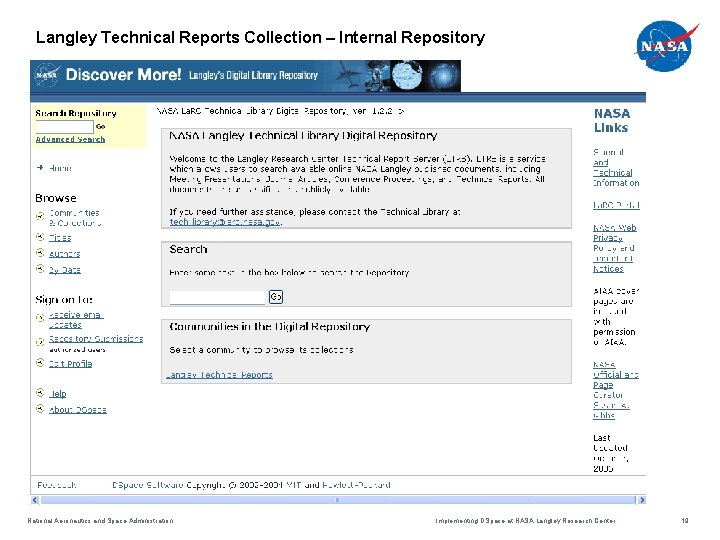The width and height of the screenshot is (720, 540).
Task: Click the Go button in the sidebar search
Action: 101,126
